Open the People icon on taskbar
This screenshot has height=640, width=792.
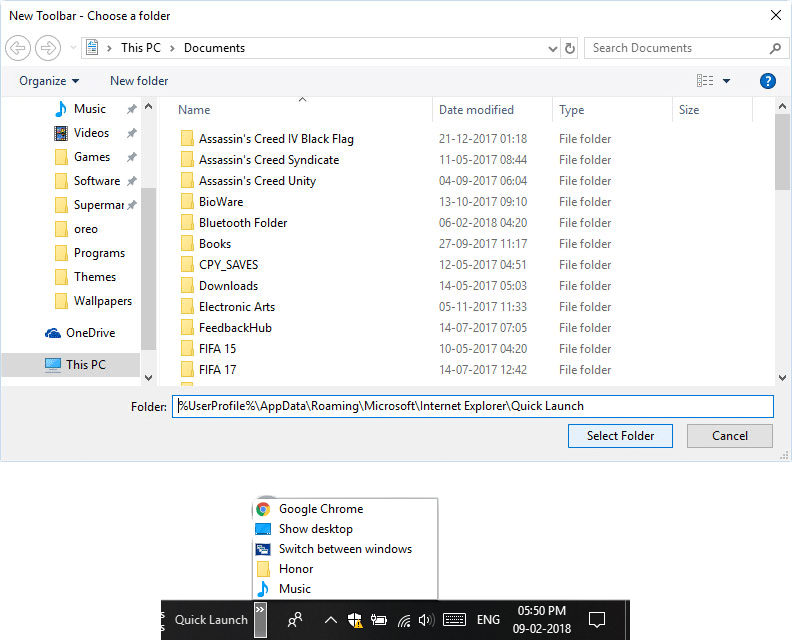click(x=294, y=619)
